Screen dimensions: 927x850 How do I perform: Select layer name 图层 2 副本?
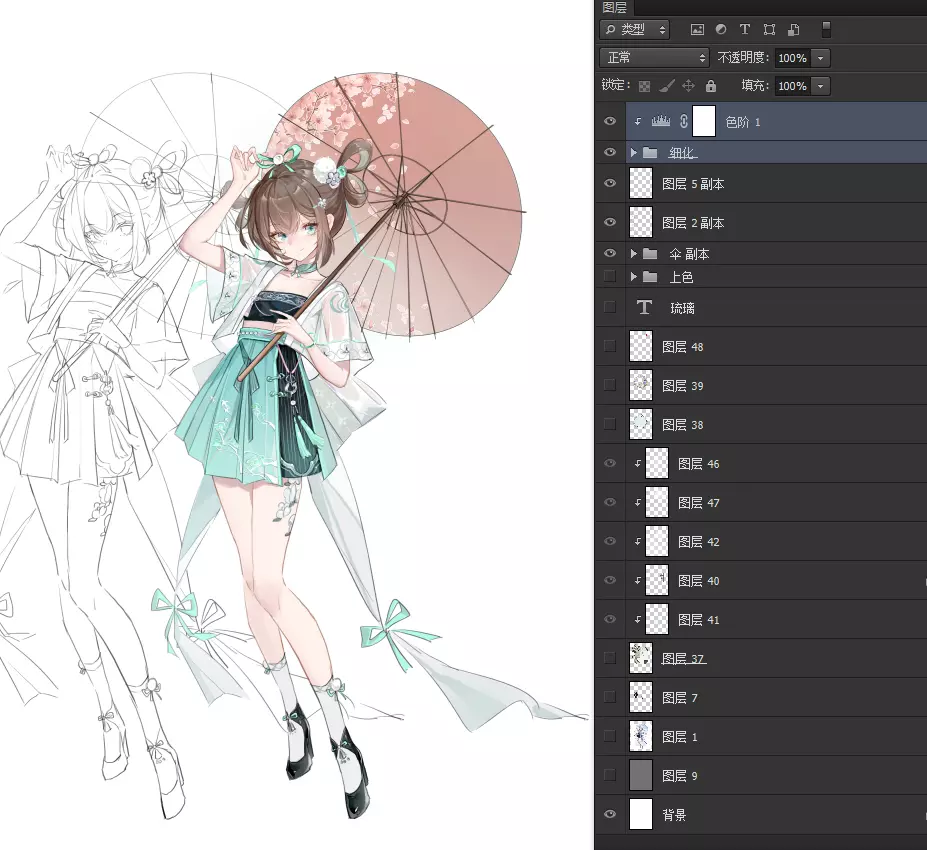click(x=693, y=223)
